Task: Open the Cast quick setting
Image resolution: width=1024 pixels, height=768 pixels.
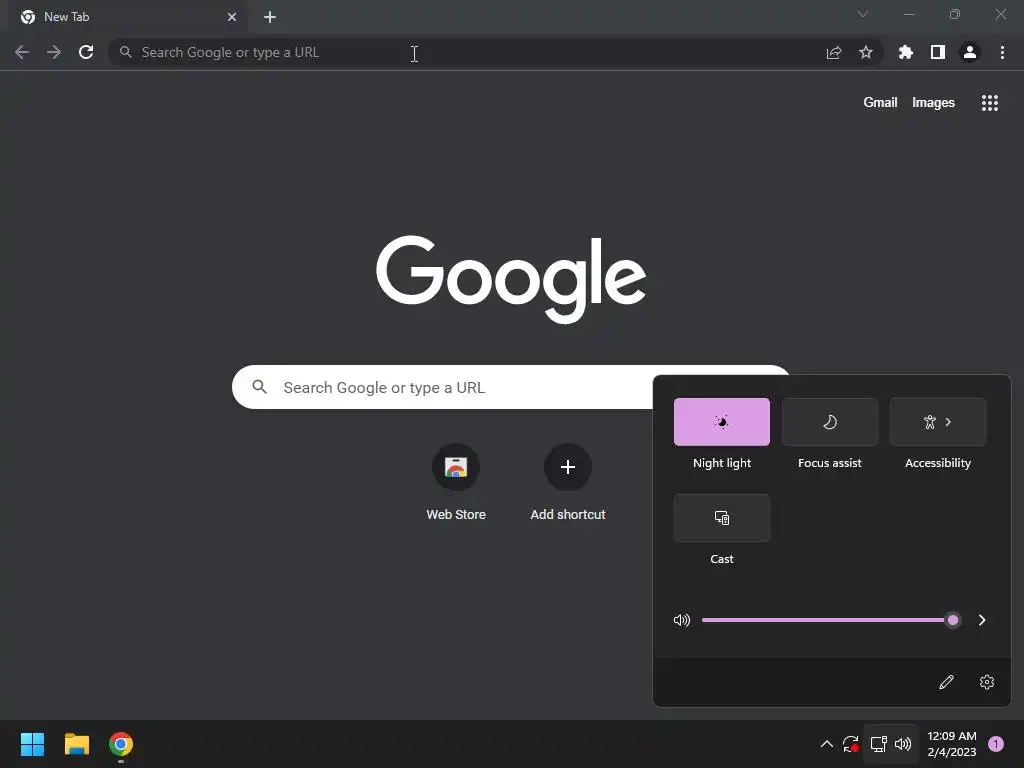Action: [x=722, y=518]
